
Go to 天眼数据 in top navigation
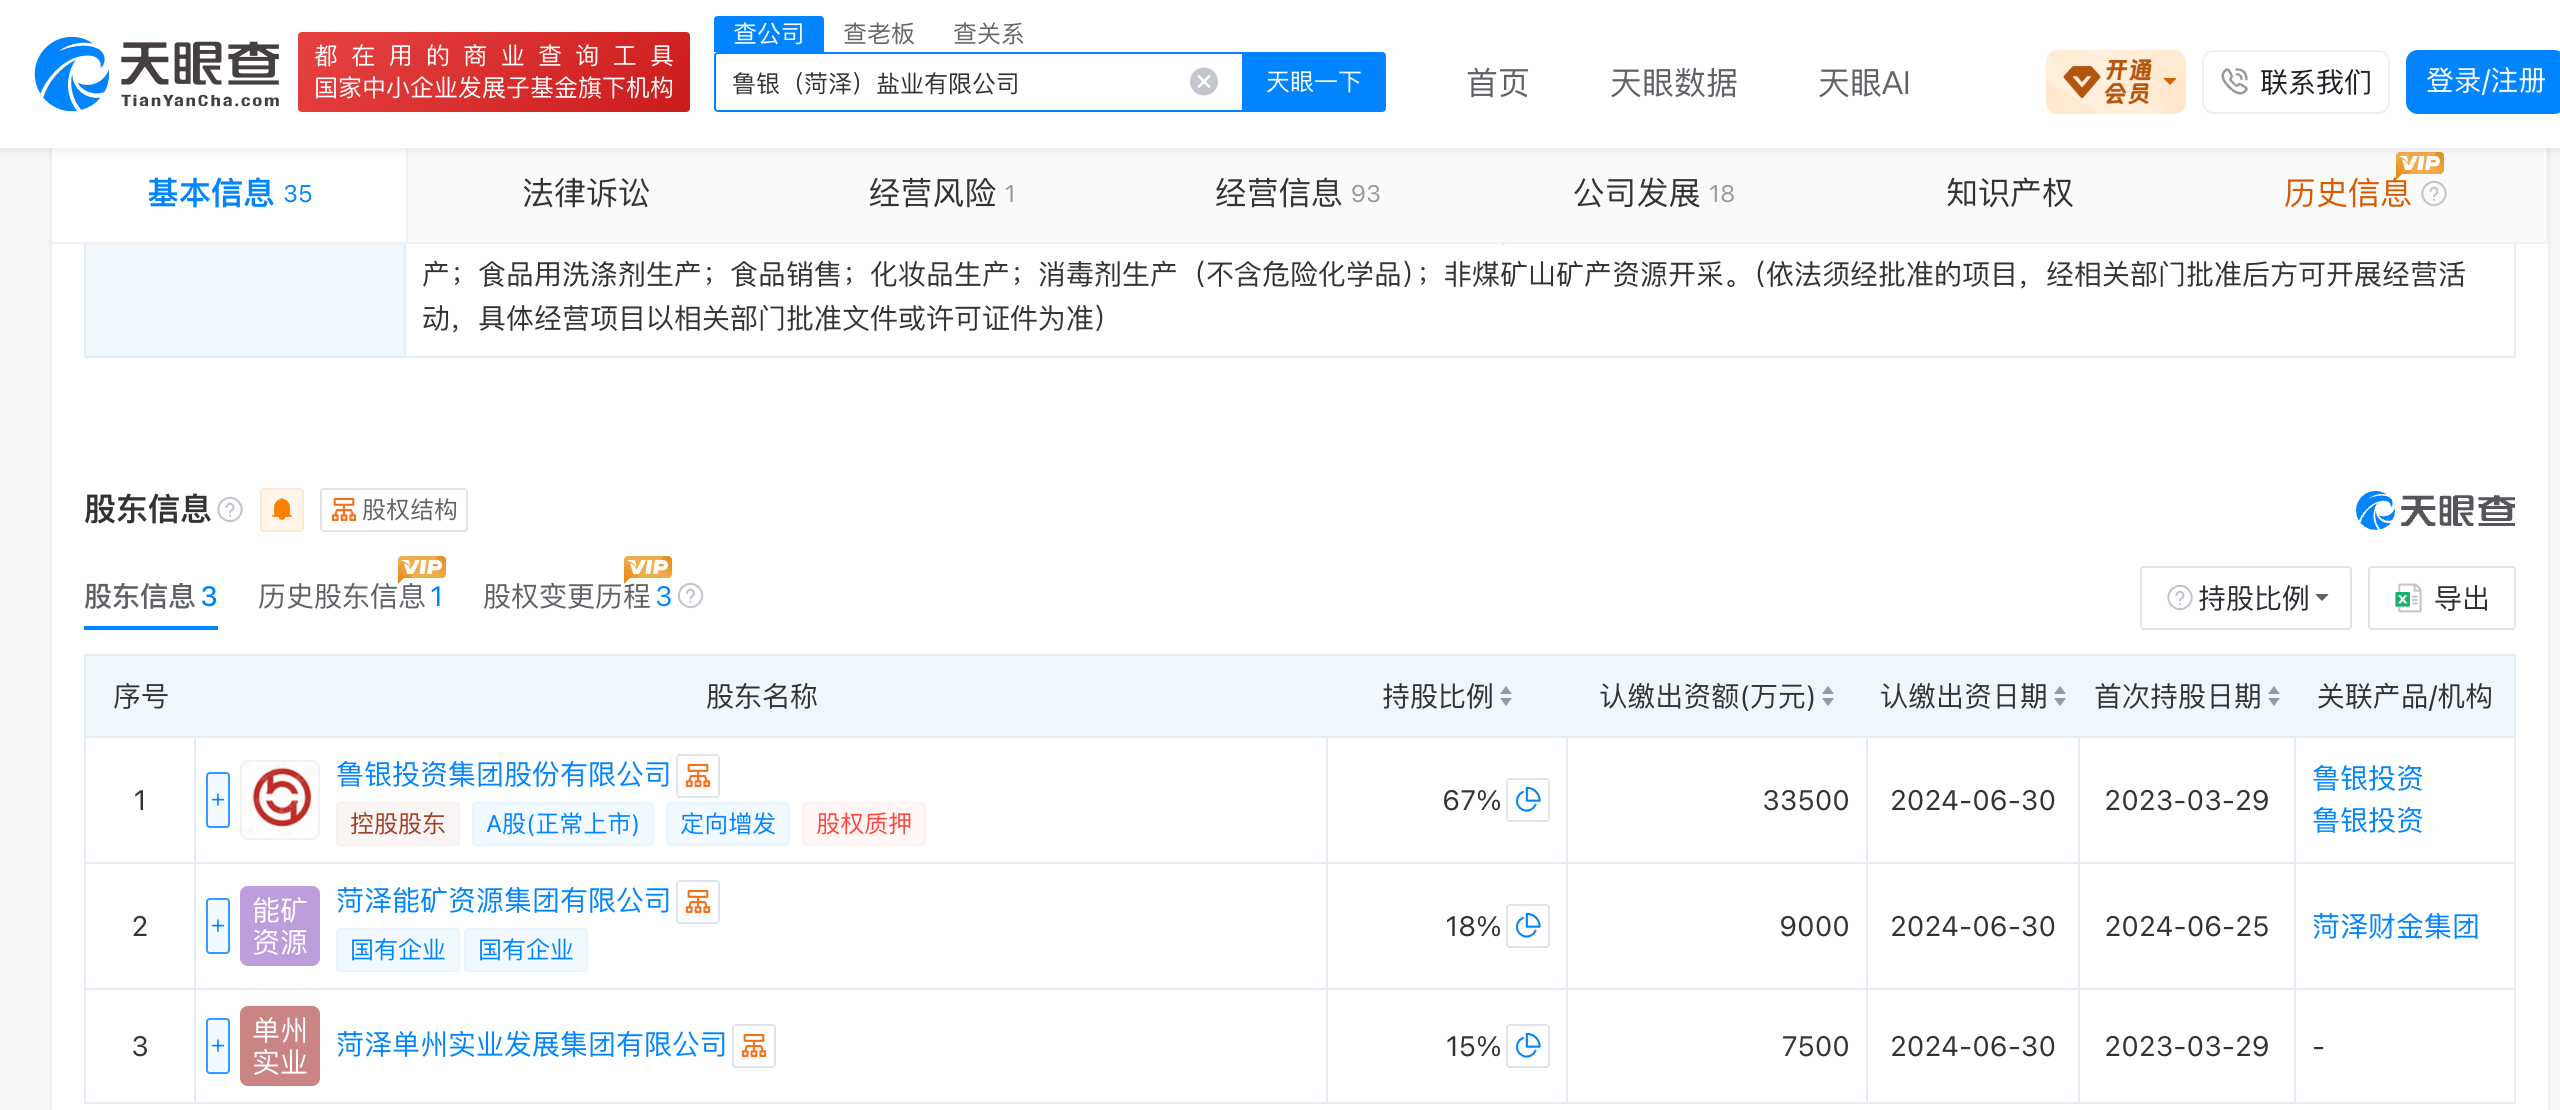point(1674,83)
